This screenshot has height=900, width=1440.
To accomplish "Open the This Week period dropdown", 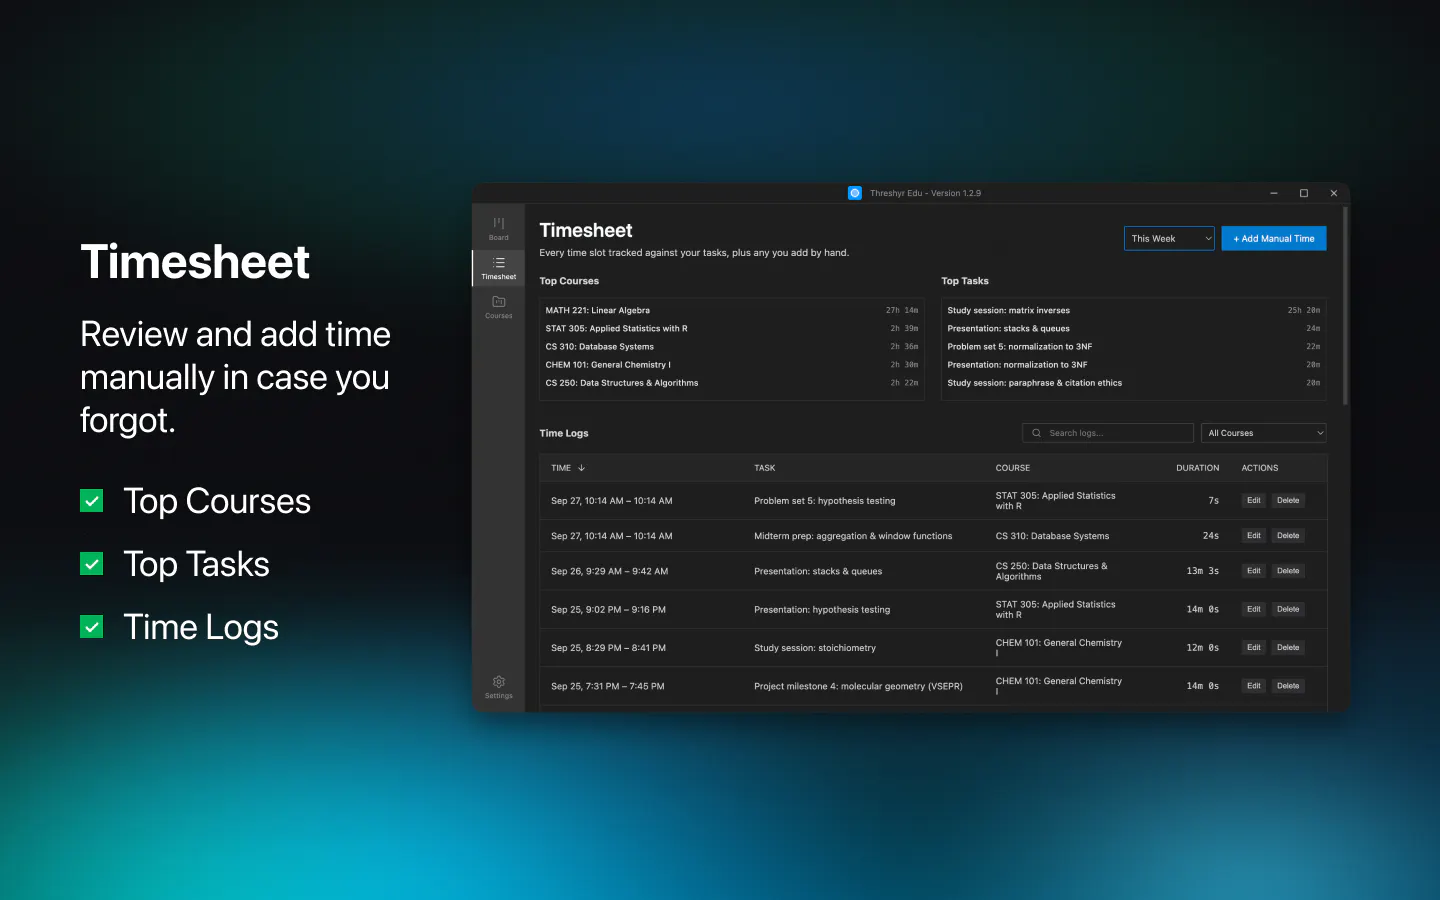I will 1169,239.
